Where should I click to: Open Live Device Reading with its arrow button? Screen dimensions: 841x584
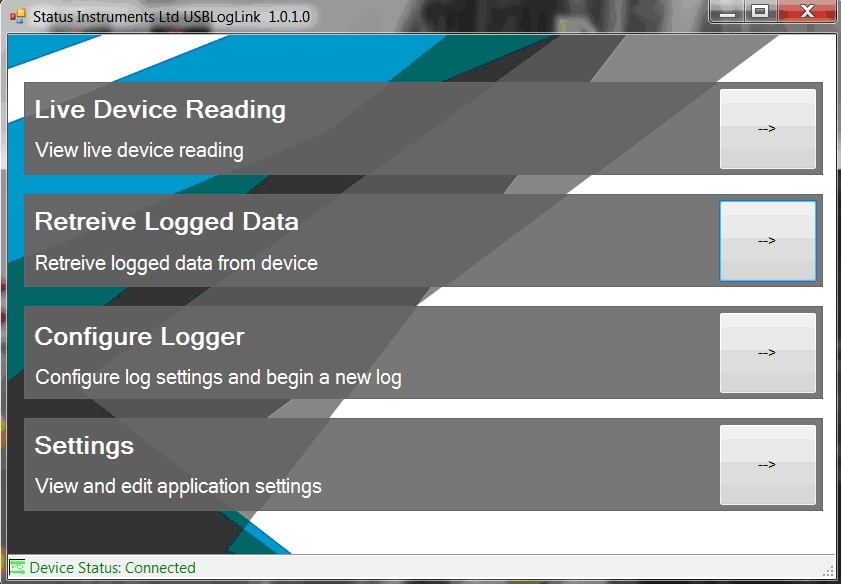click(767, 129)
